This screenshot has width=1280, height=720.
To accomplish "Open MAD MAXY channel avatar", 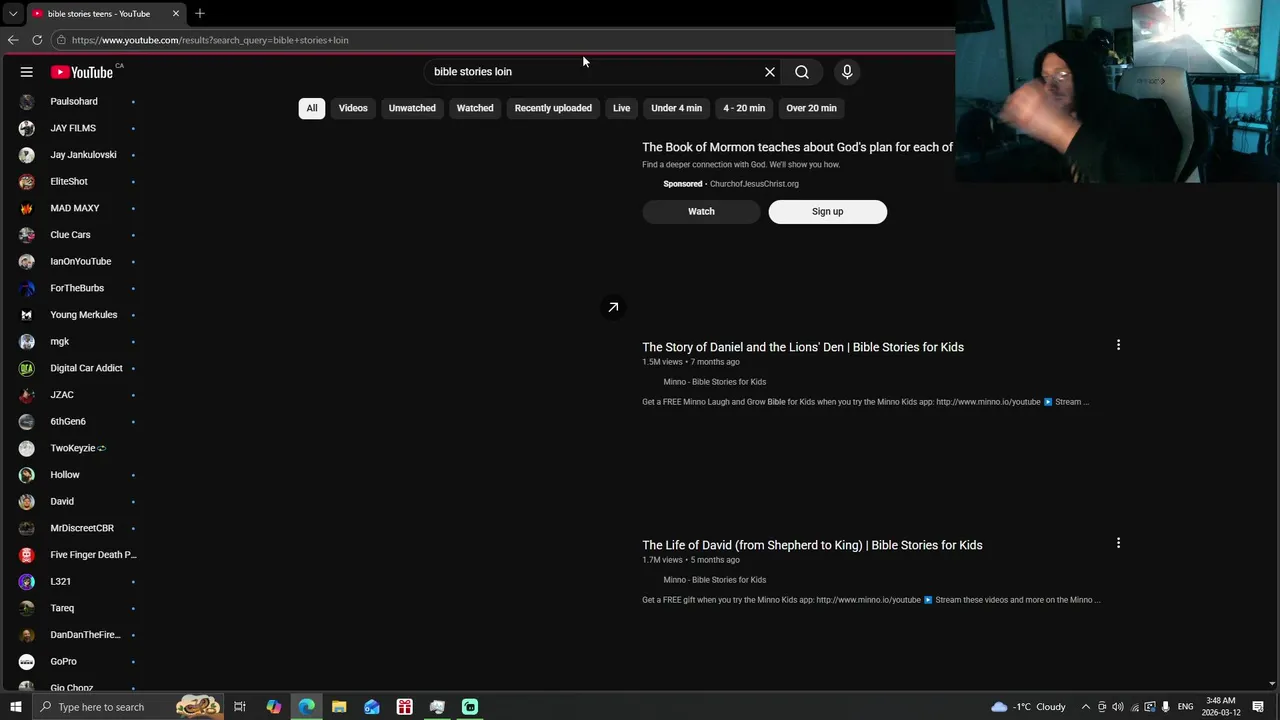I will [27, 208].
